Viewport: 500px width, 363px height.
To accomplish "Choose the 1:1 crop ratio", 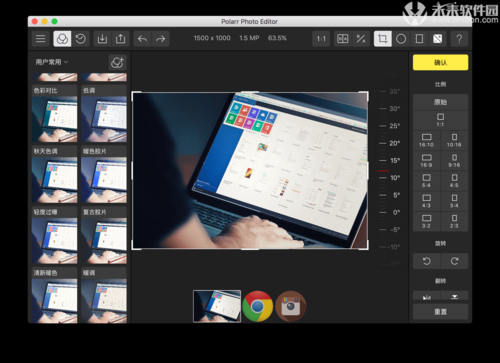I will coord(440,120).
